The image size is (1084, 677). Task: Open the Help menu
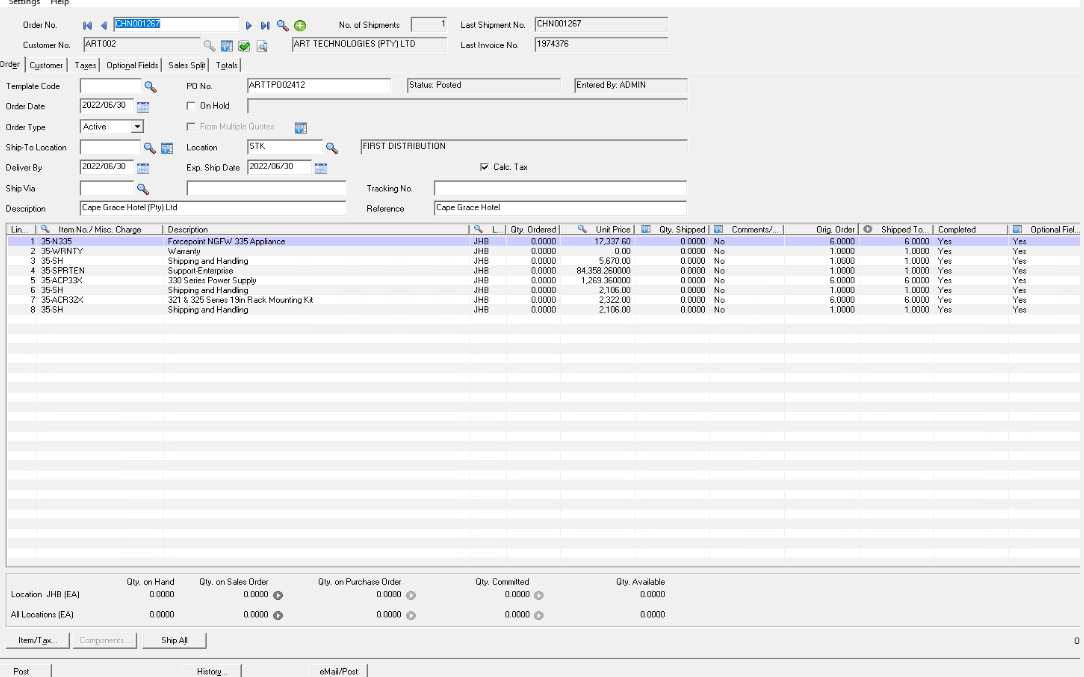[60, 3]
